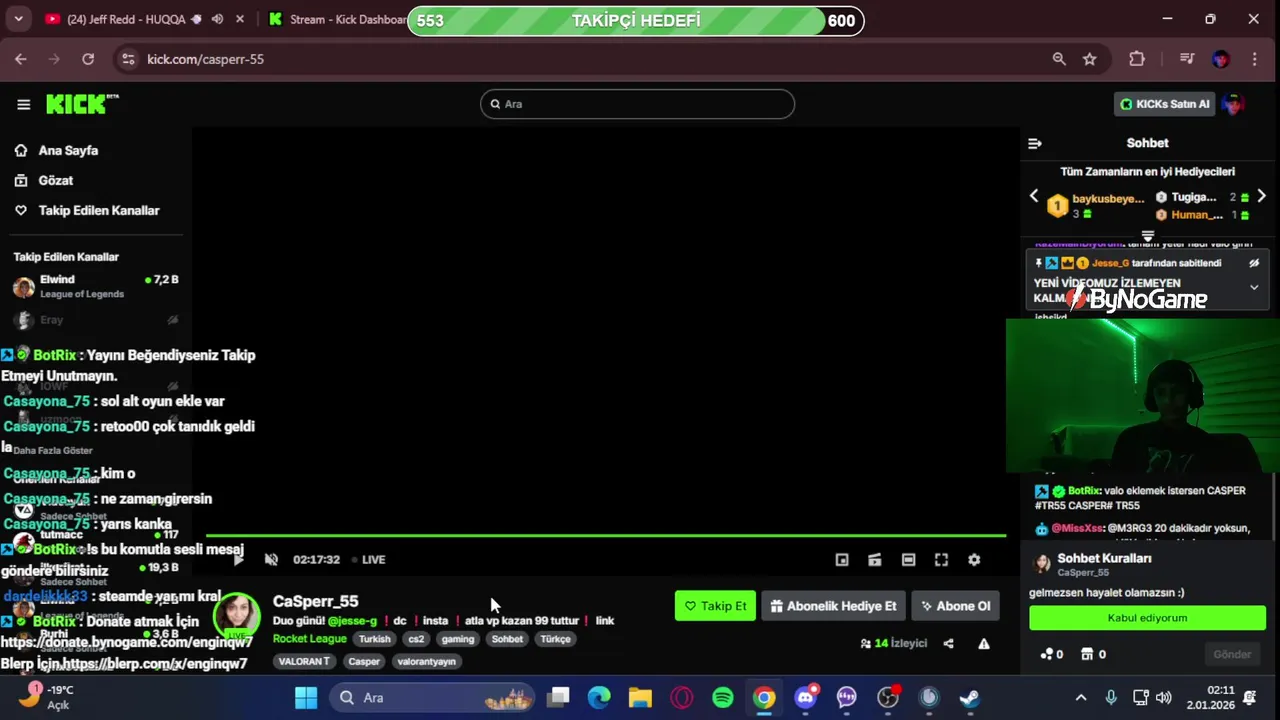The height and width of the screenshot is (720, 1280).
Task: Open Chrome tab search dropdown arrow
Action: [x=19, y=19]
